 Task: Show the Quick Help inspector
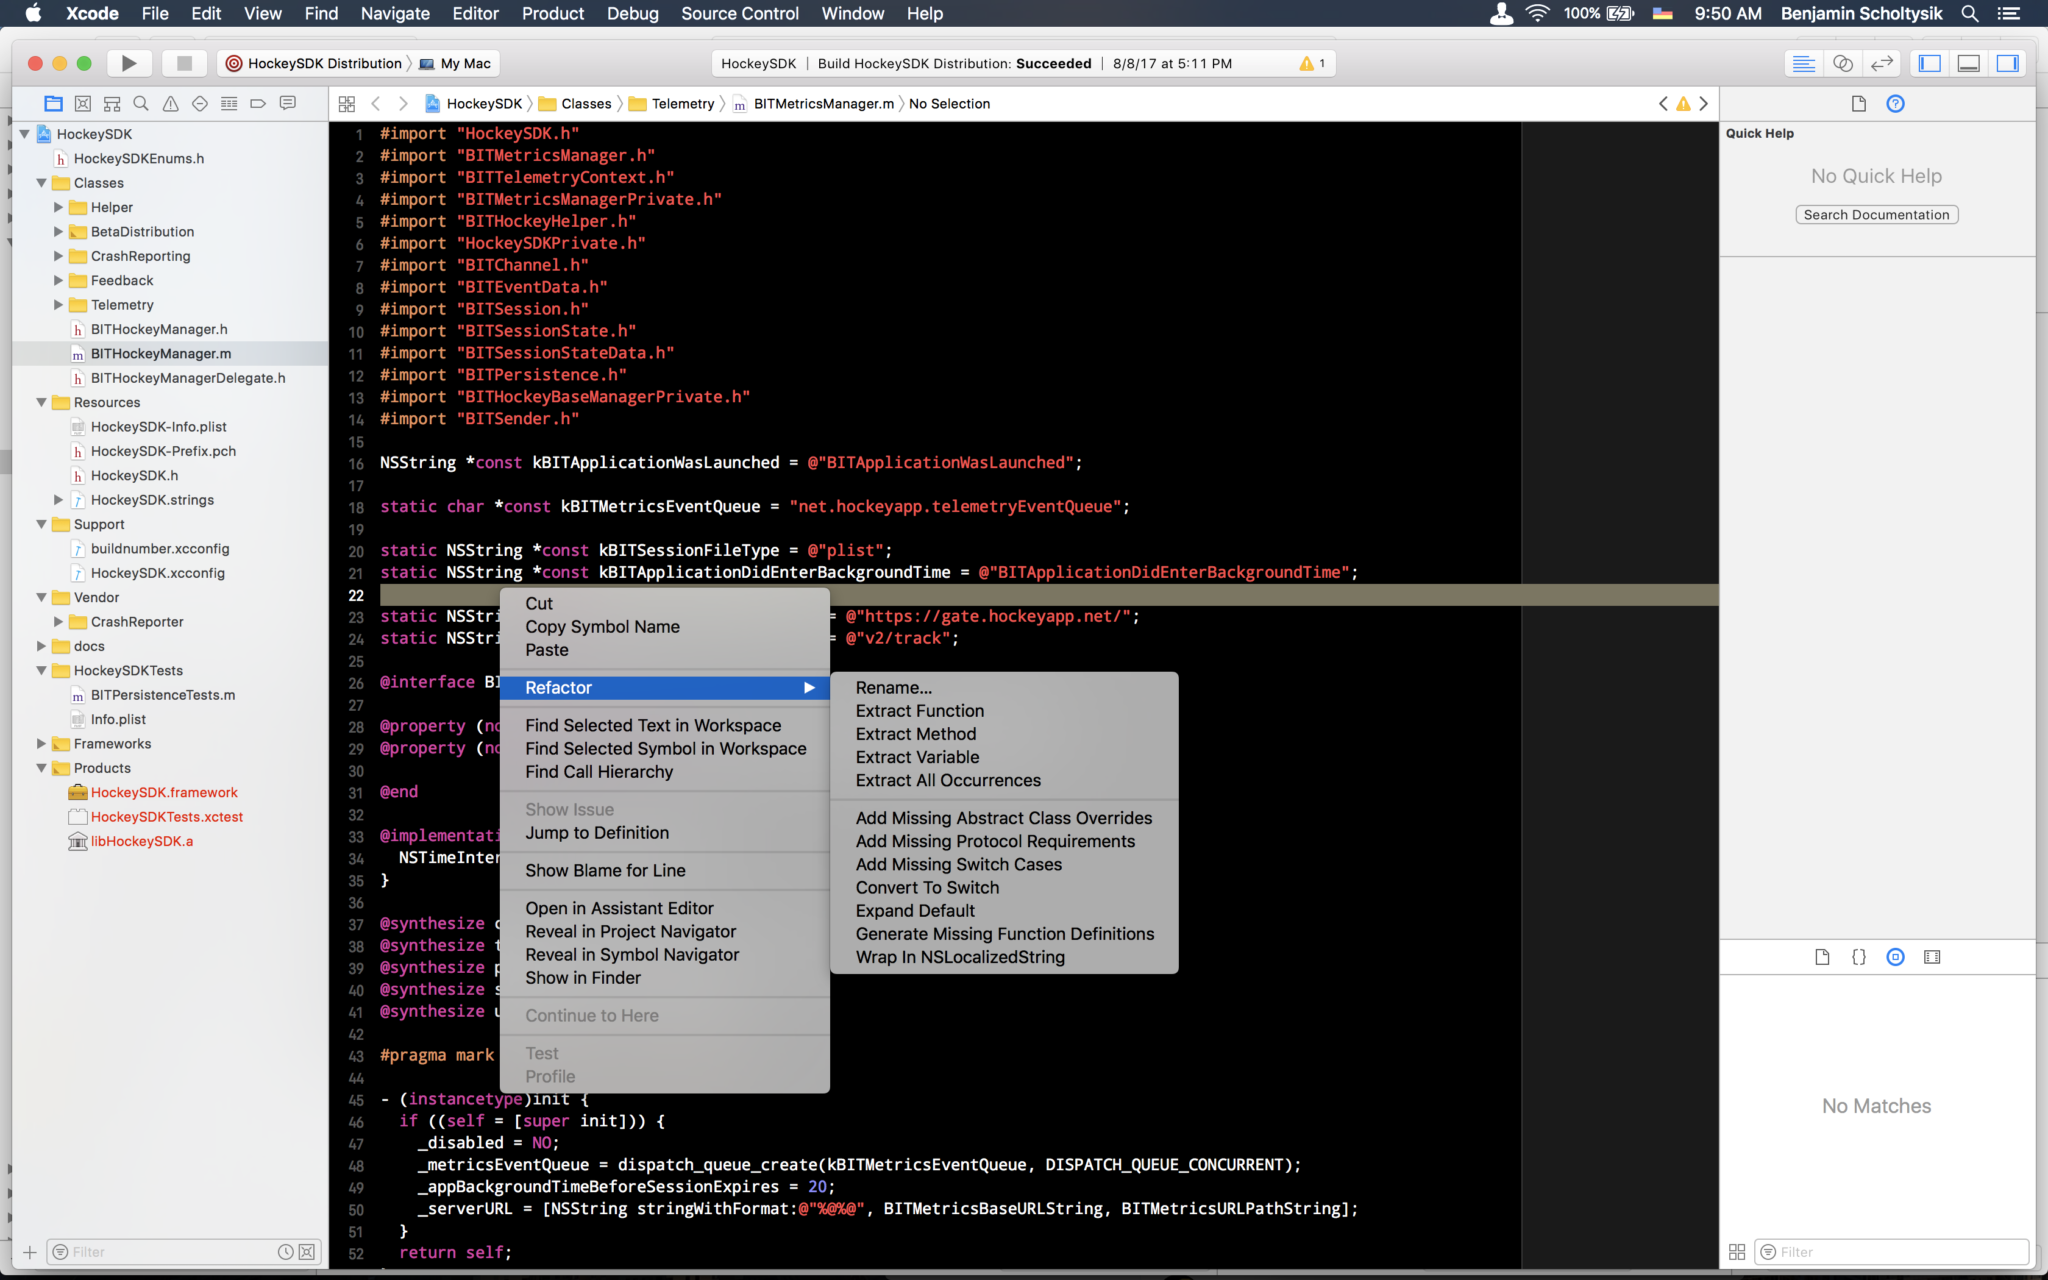click(x=1895, y=103)
